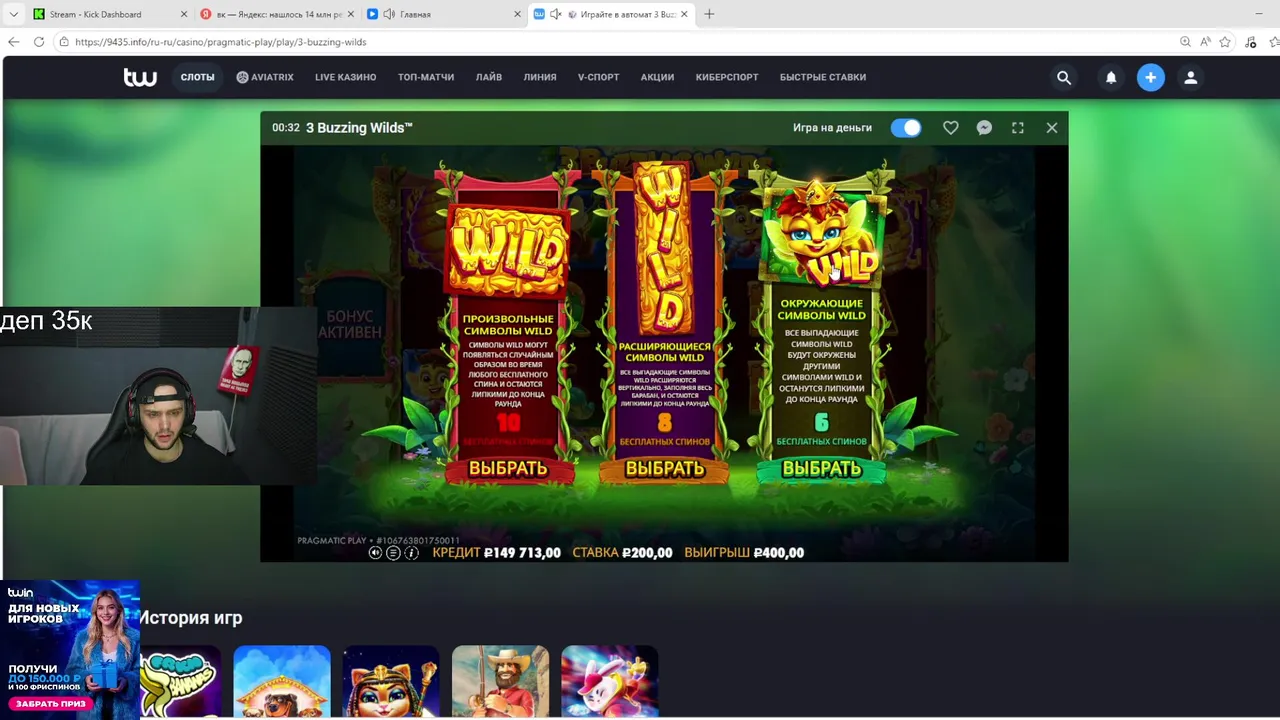The image size is (1280, 720).
Task: Unmute the 3 Buzzing Wilds tab audio icon
Action: [x=557, y=14]
